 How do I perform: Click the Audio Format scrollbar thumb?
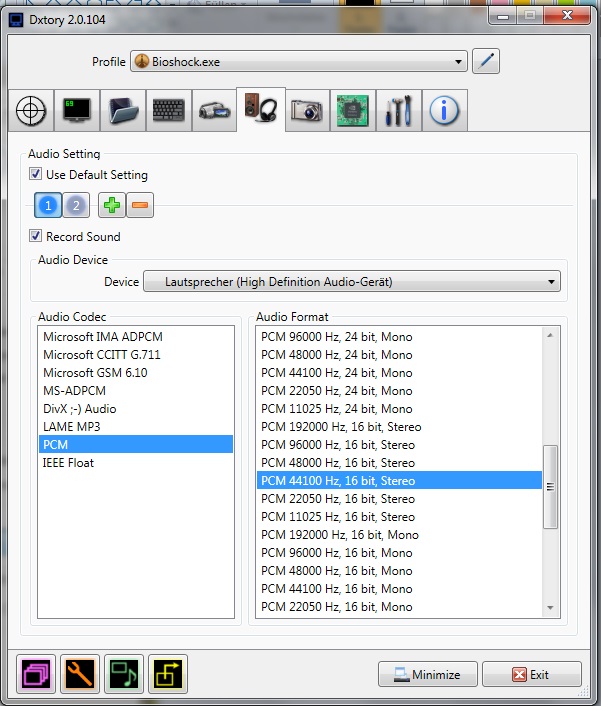(550, 487)
